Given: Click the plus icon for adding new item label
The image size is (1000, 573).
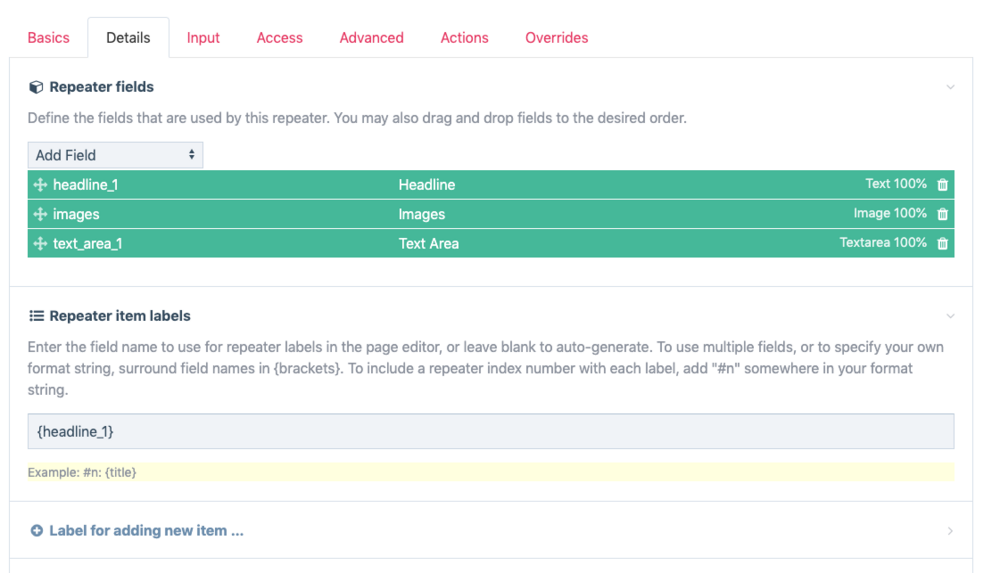Looking at the screenshot, I should coord(36,531).
